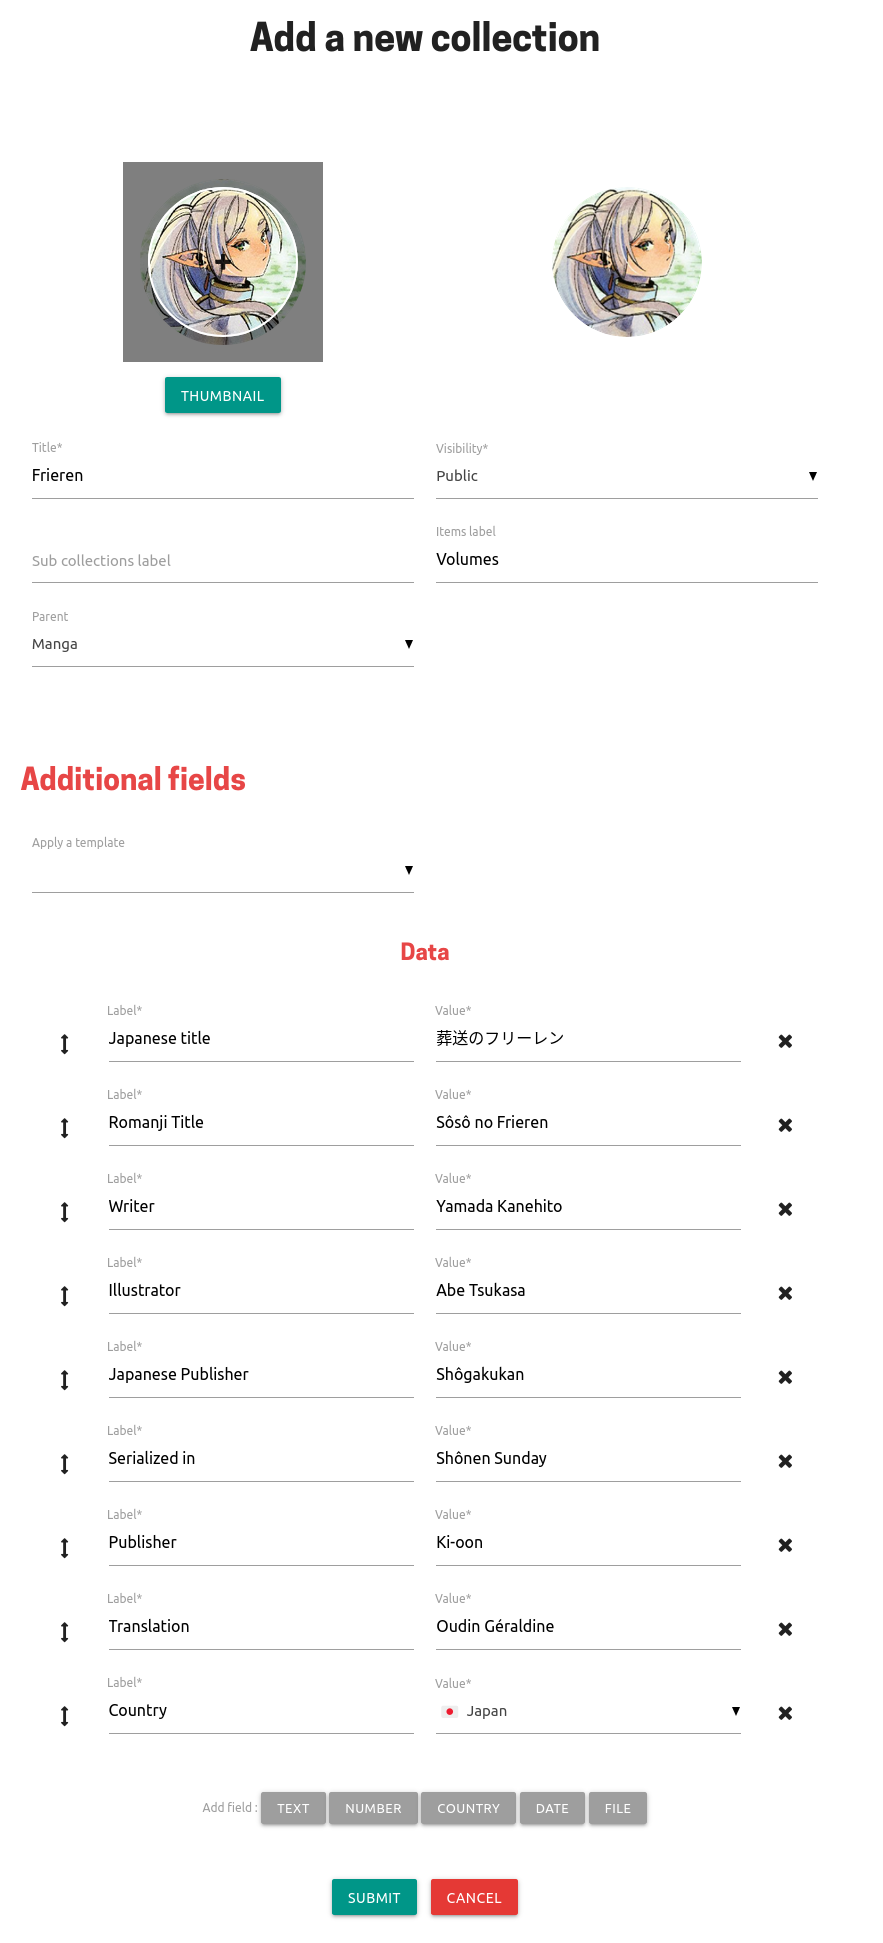The width and height of the screenshot is (883, 1943).
Task: Delete the Illustrator row using the X icon
Action: [785, 1293]
